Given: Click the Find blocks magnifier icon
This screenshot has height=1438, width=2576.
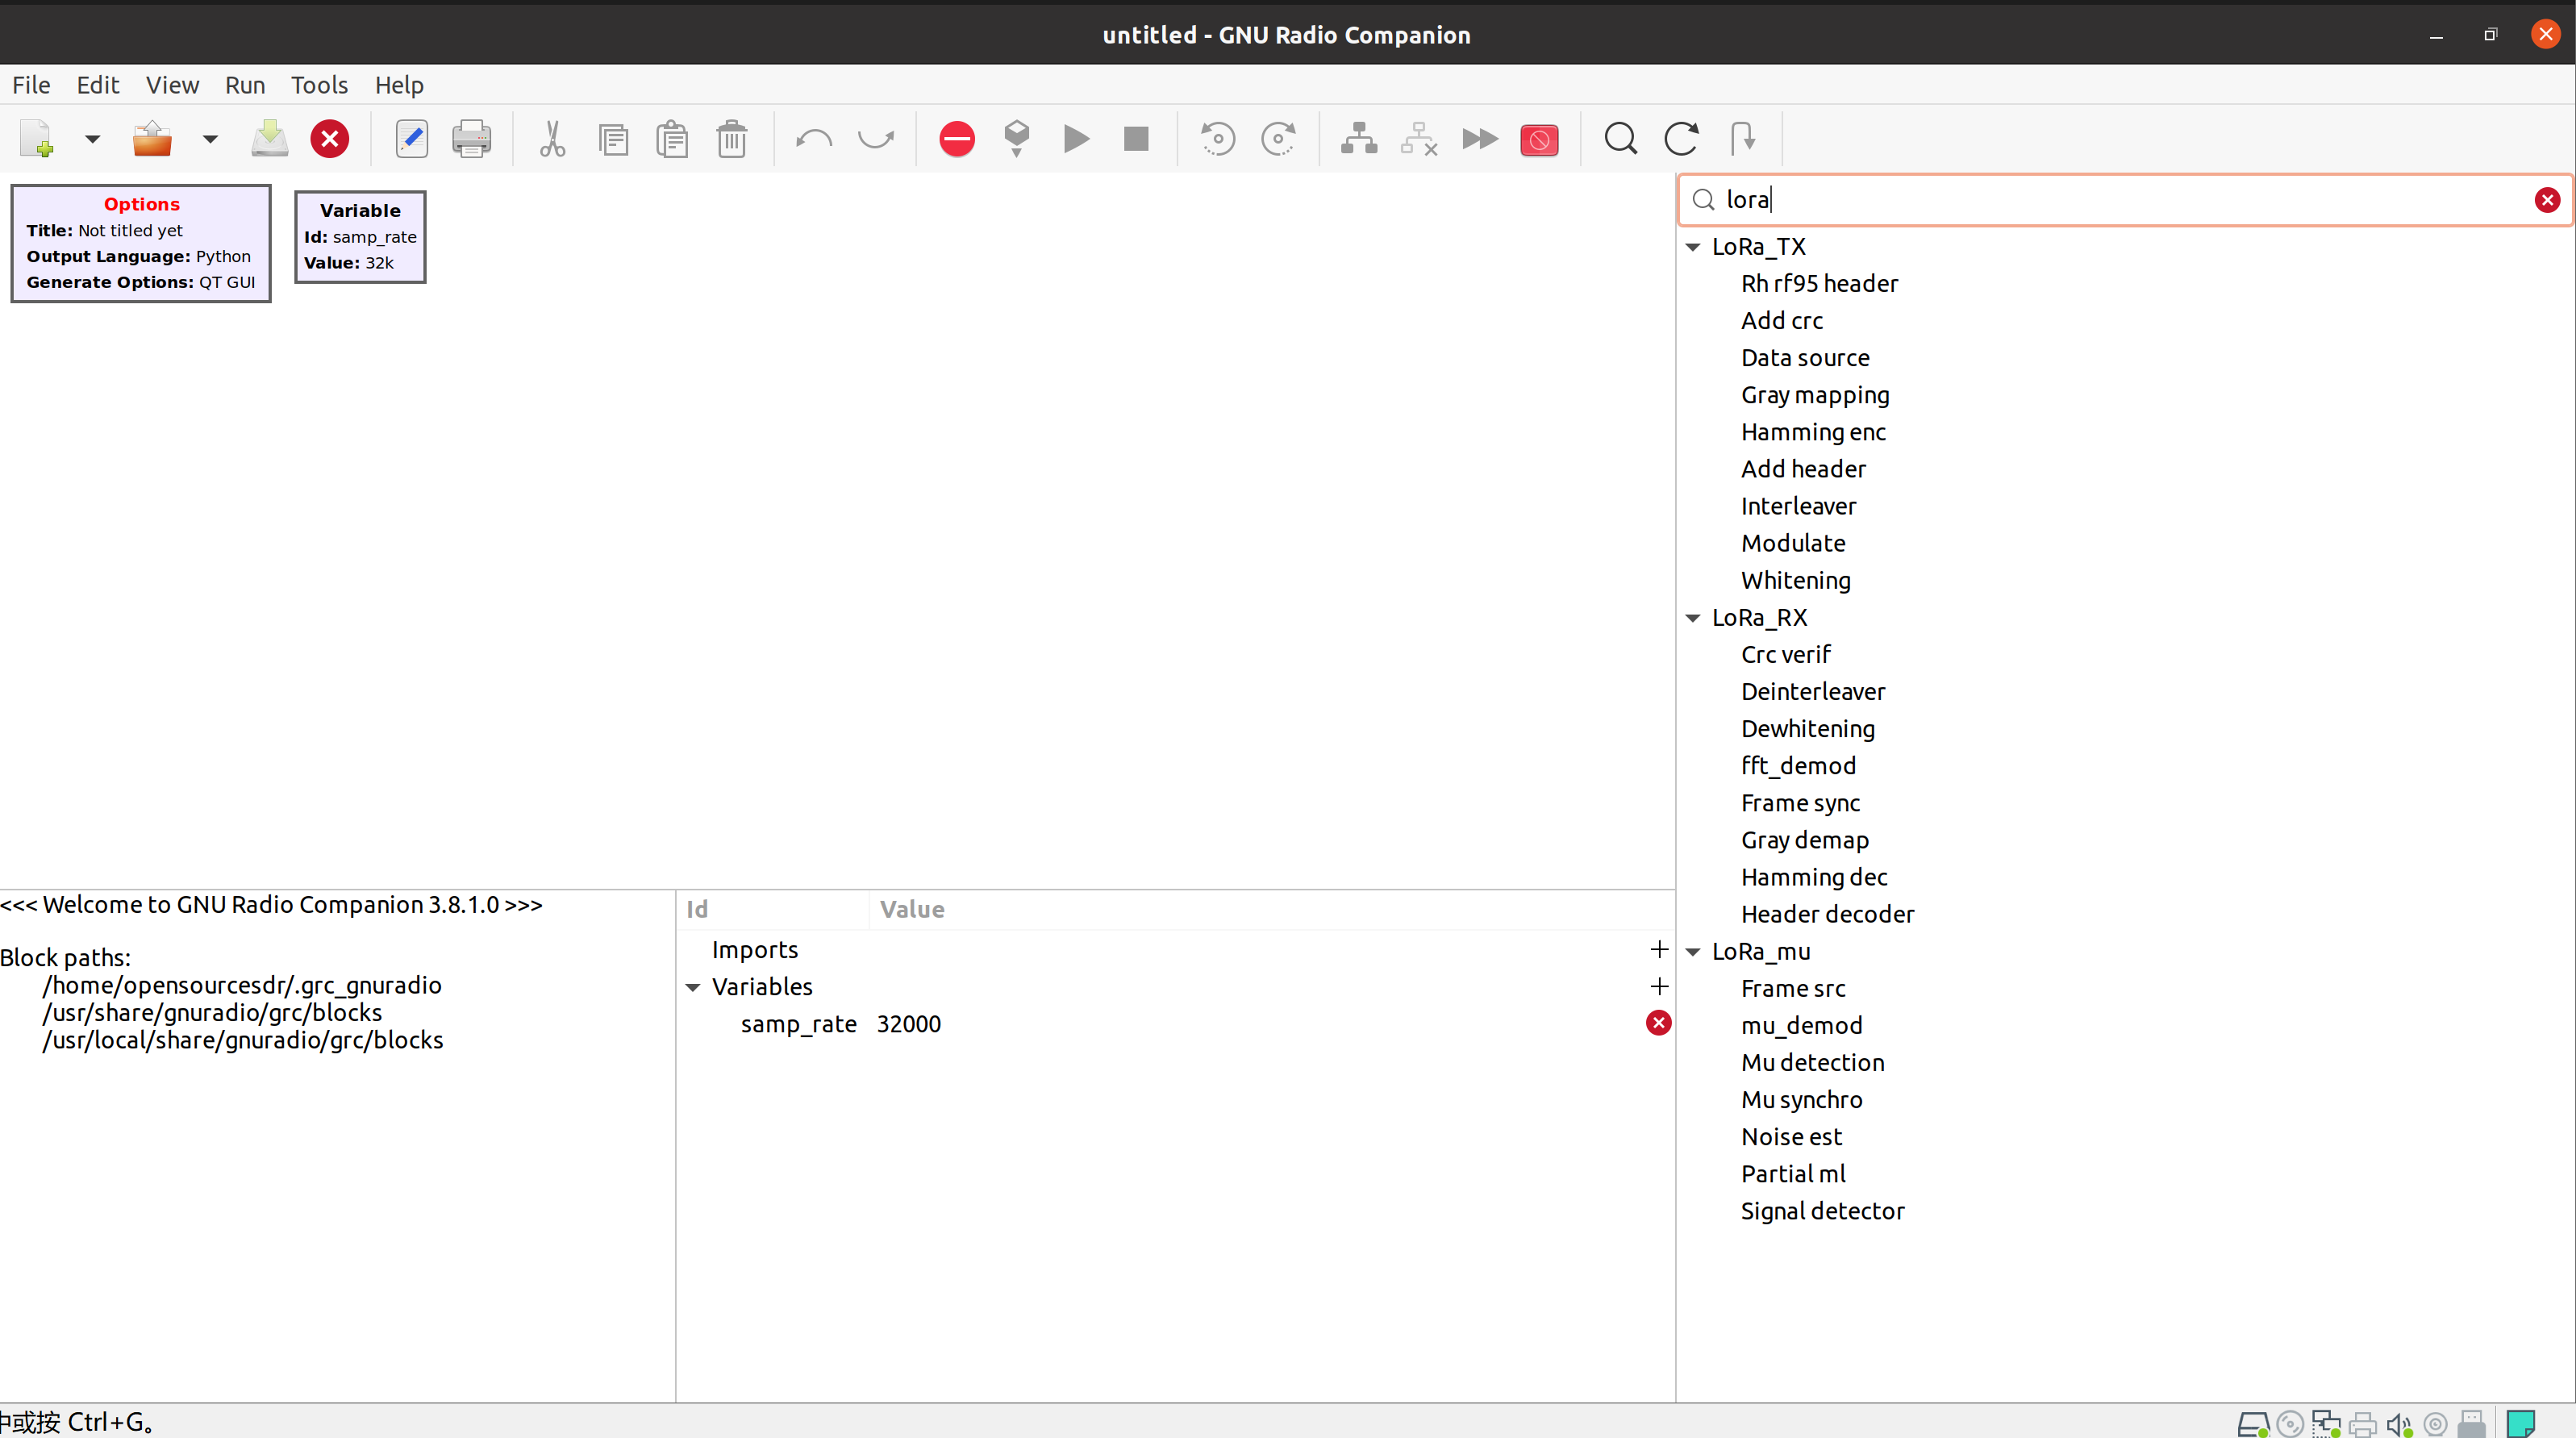Looking at the screenshot, I should point(1620,139).
